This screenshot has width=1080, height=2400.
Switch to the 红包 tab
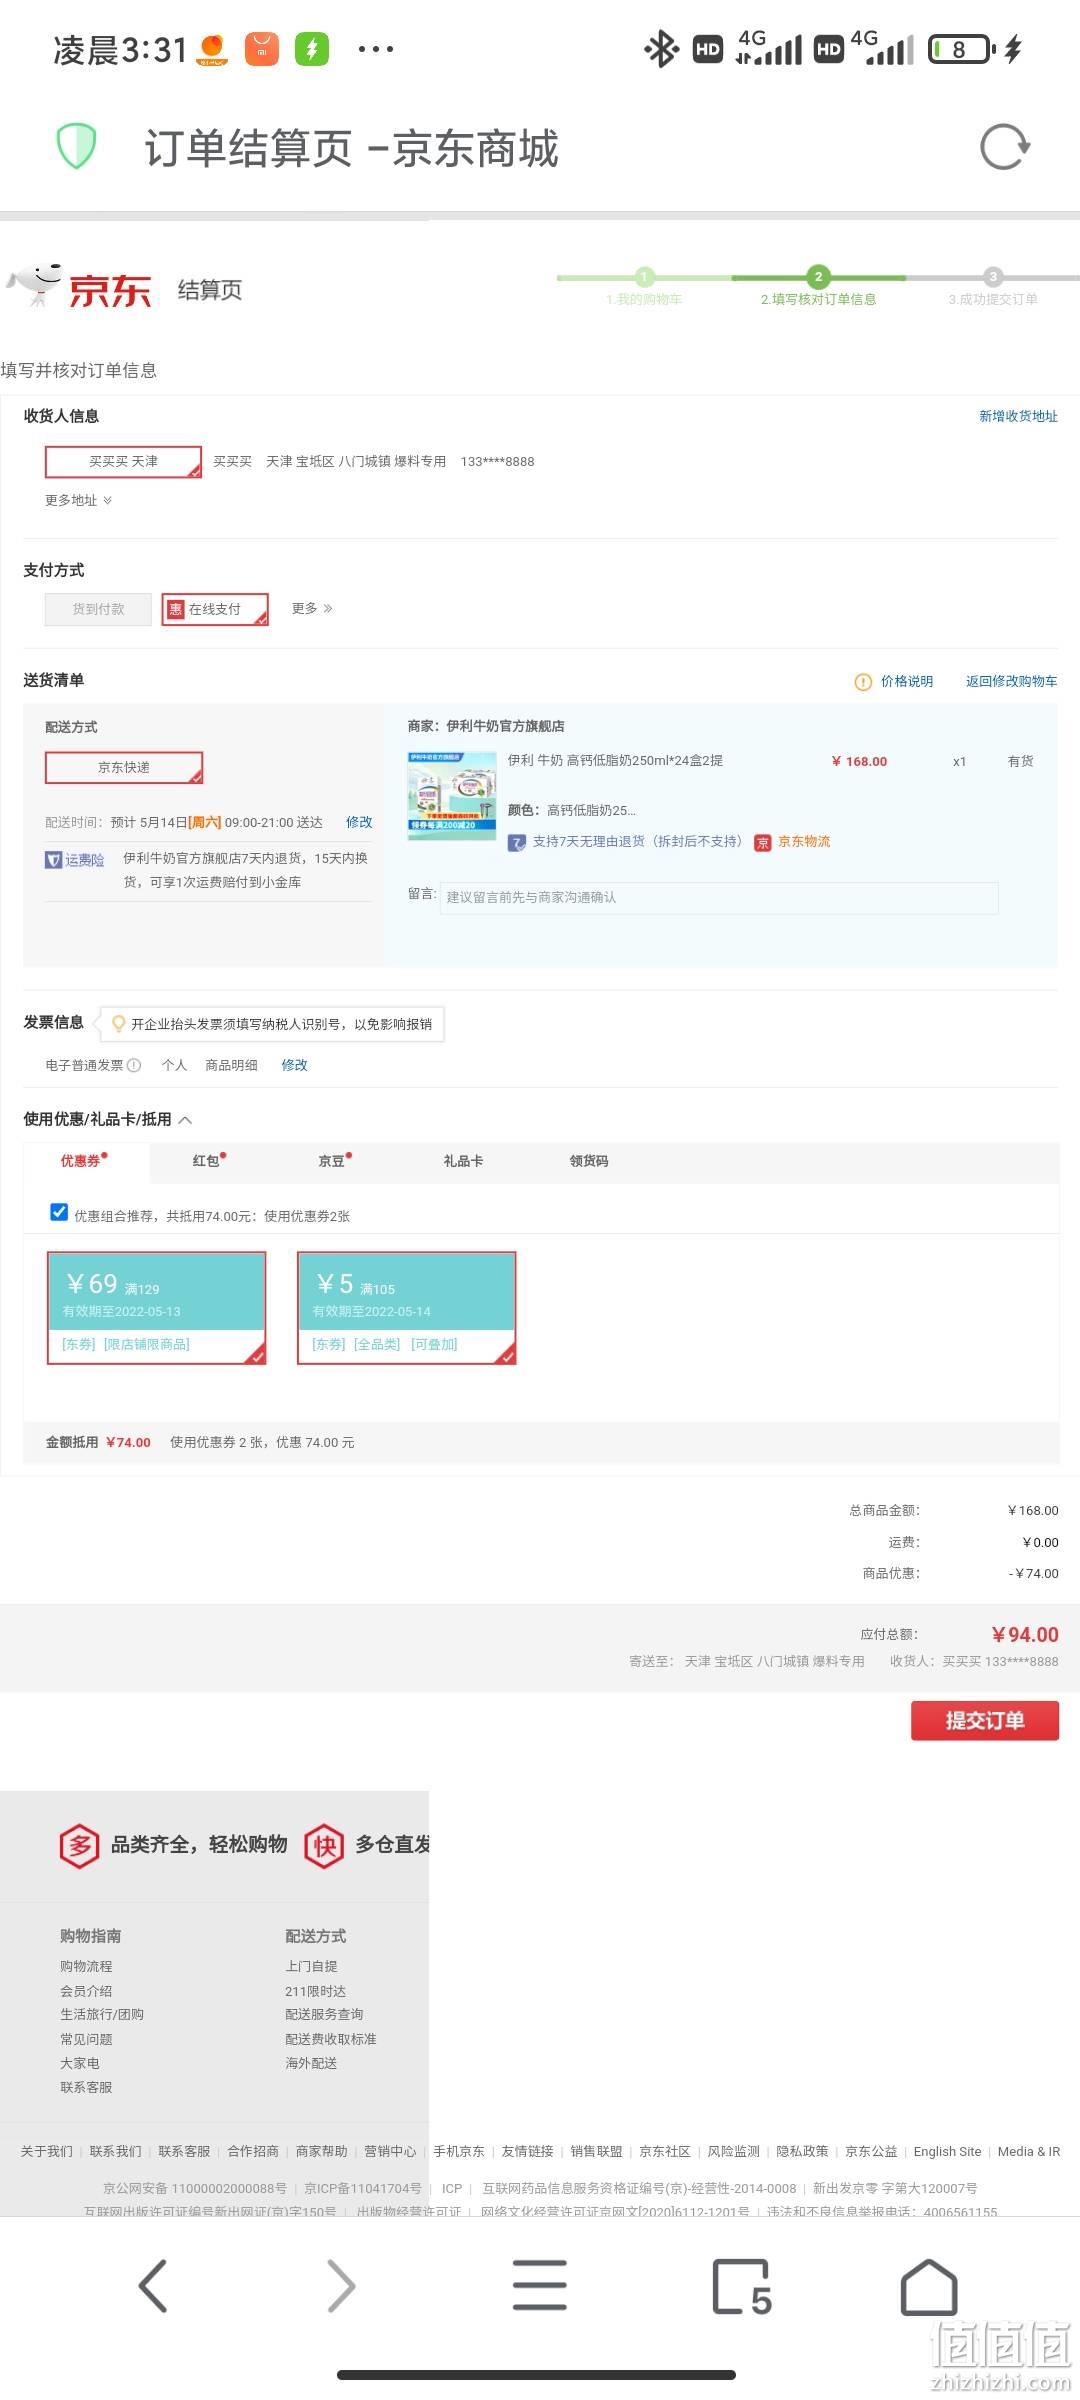209,1161
